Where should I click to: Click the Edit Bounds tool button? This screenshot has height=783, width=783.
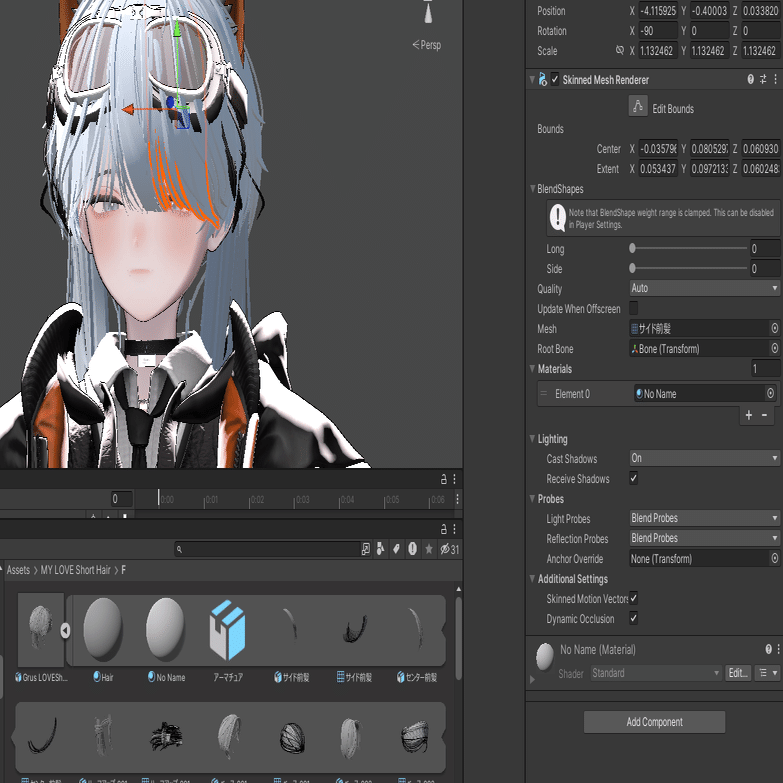(x=638, y=106)
